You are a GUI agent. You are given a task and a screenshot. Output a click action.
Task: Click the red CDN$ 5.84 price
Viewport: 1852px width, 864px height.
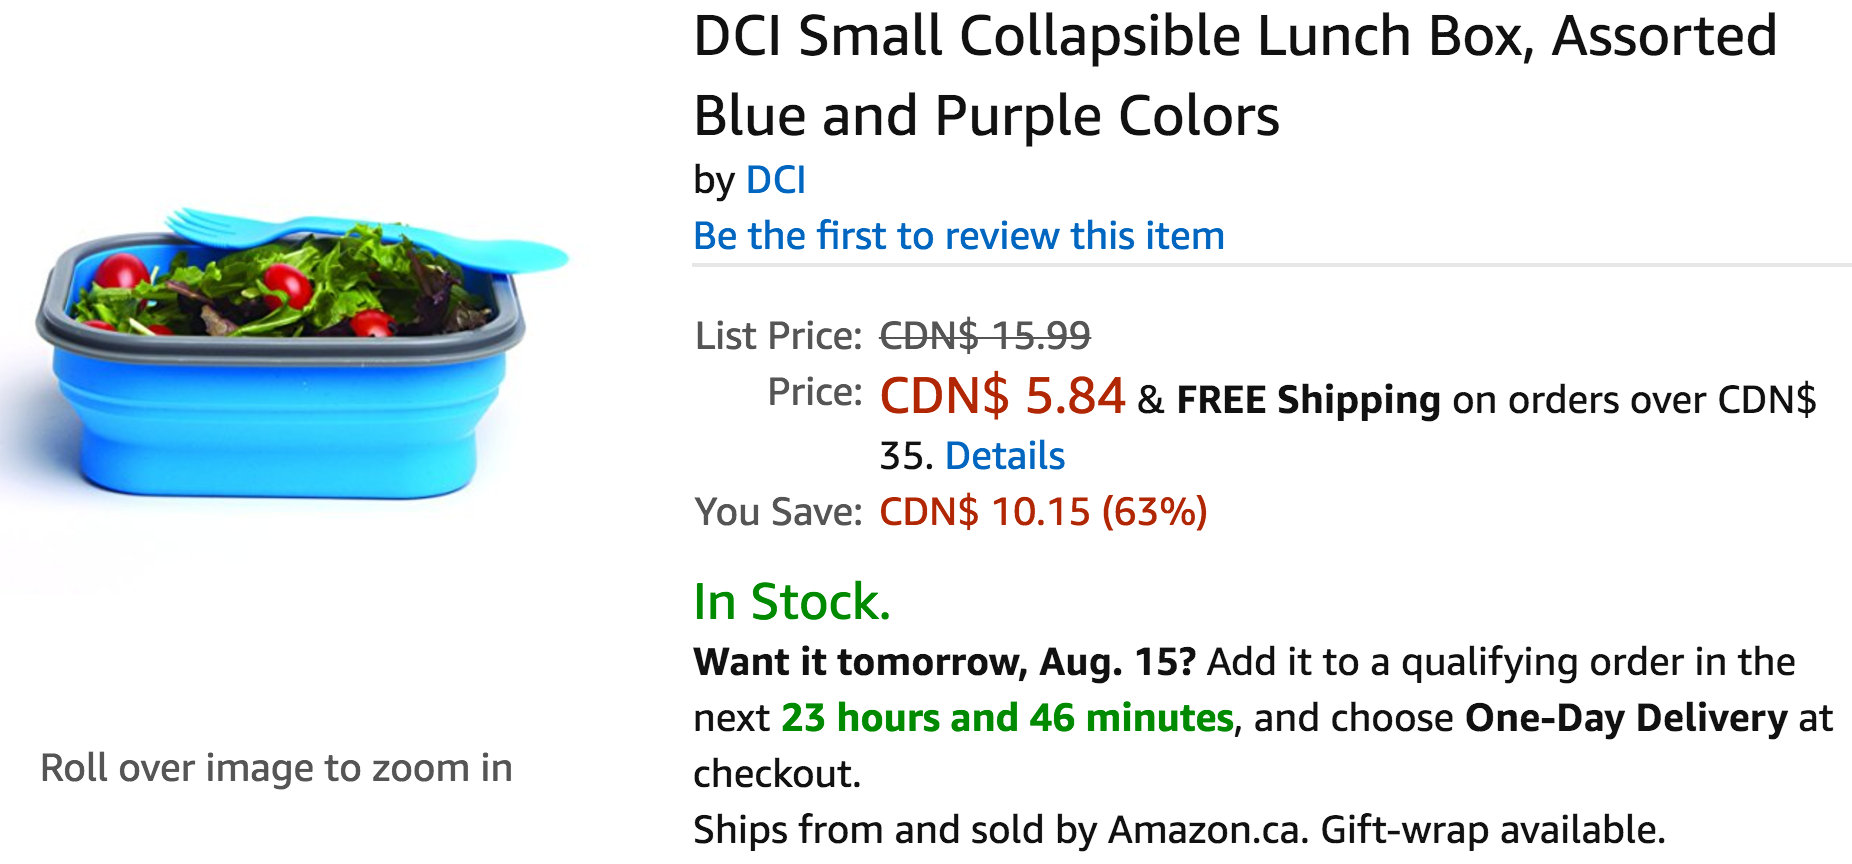pos(1002,396)
